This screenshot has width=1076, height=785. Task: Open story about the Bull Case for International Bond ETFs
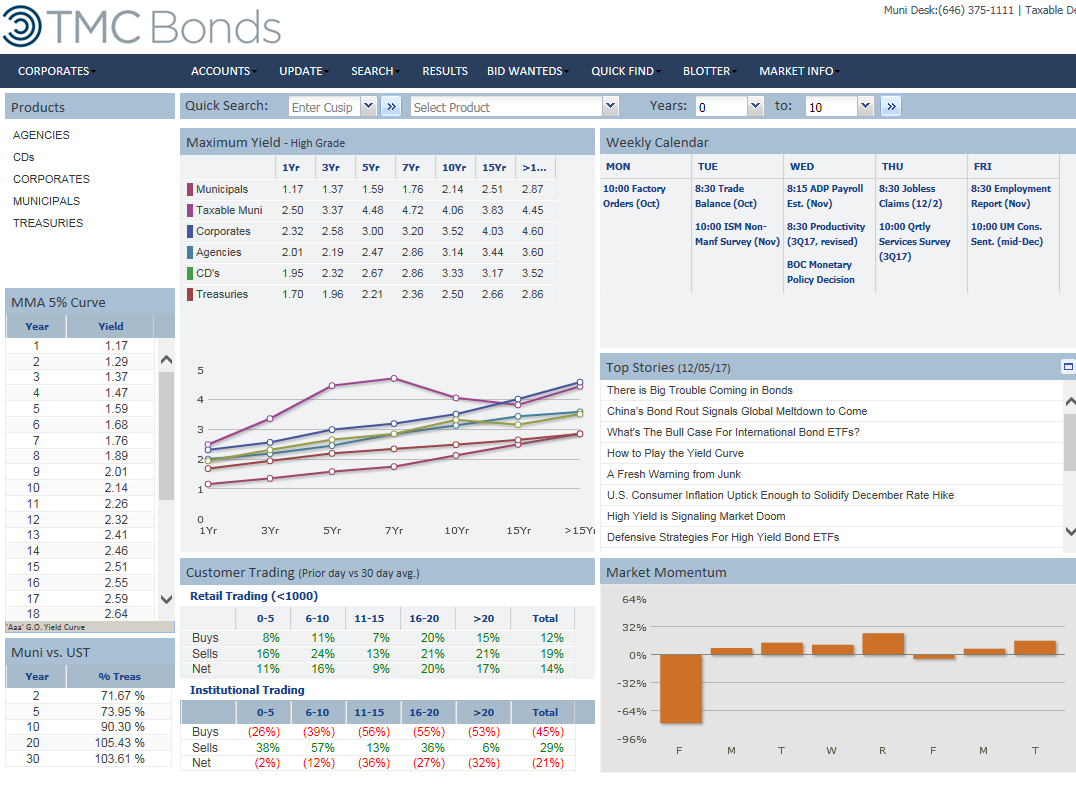click(x=733, y=432)
